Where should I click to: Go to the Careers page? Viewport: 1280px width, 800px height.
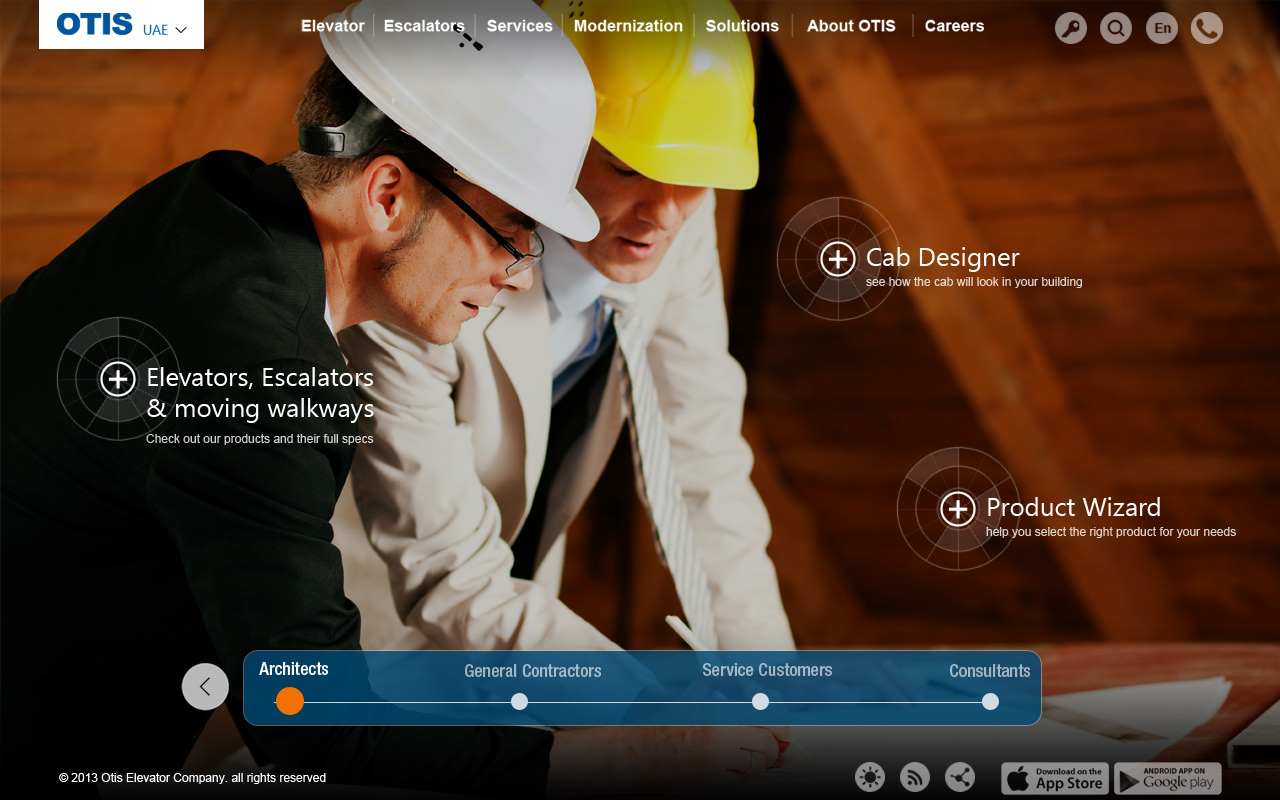coord(954,26)
